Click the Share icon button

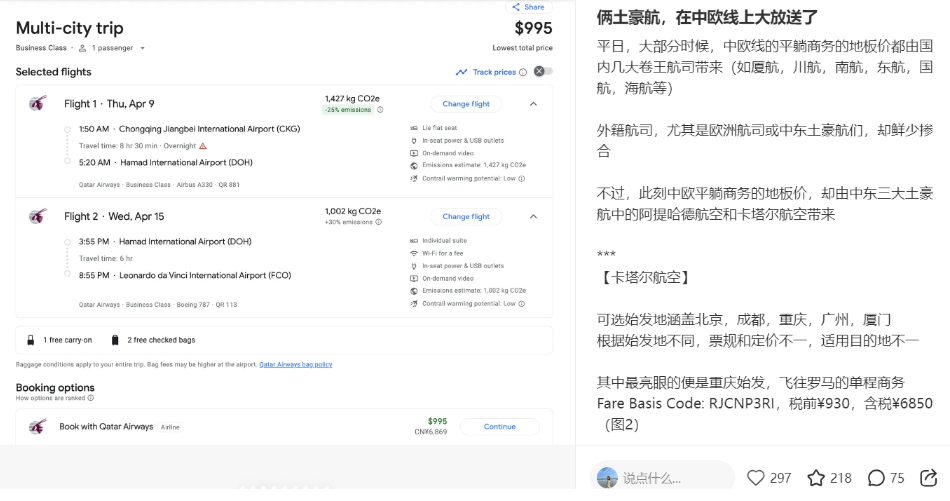click(529, 7)
